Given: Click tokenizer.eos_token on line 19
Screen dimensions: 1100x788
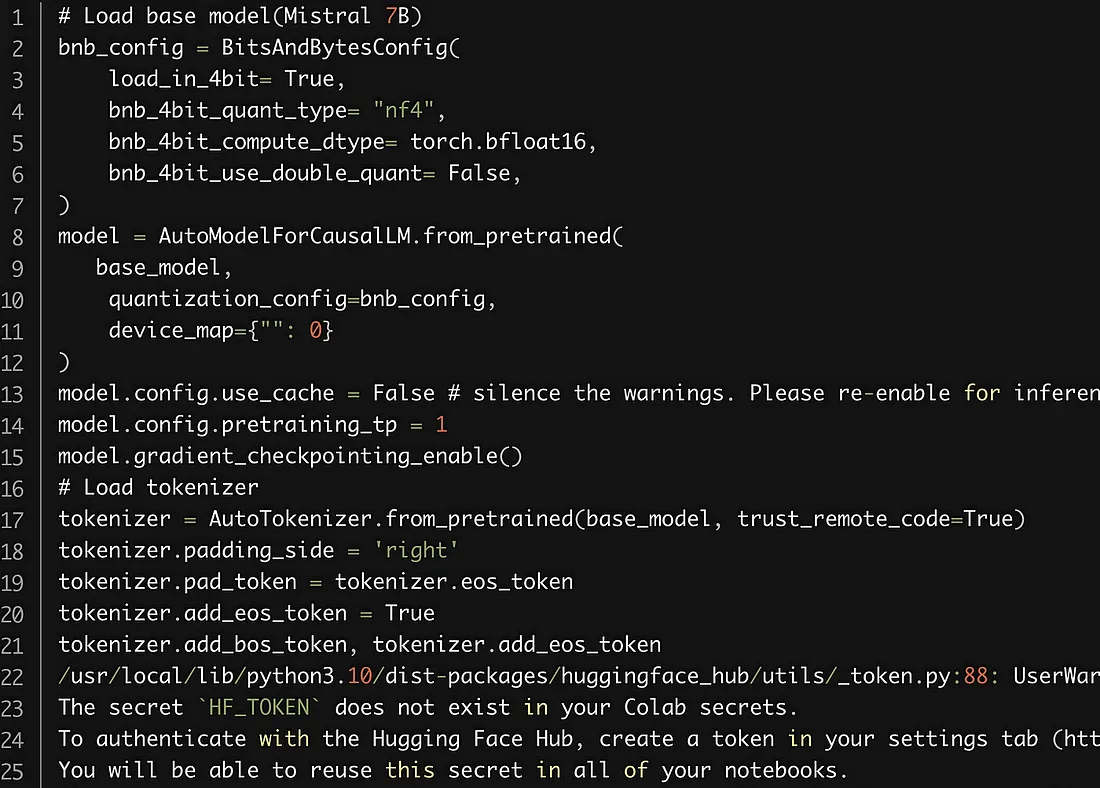Looking at the screenshot, I should click(454, 582).
